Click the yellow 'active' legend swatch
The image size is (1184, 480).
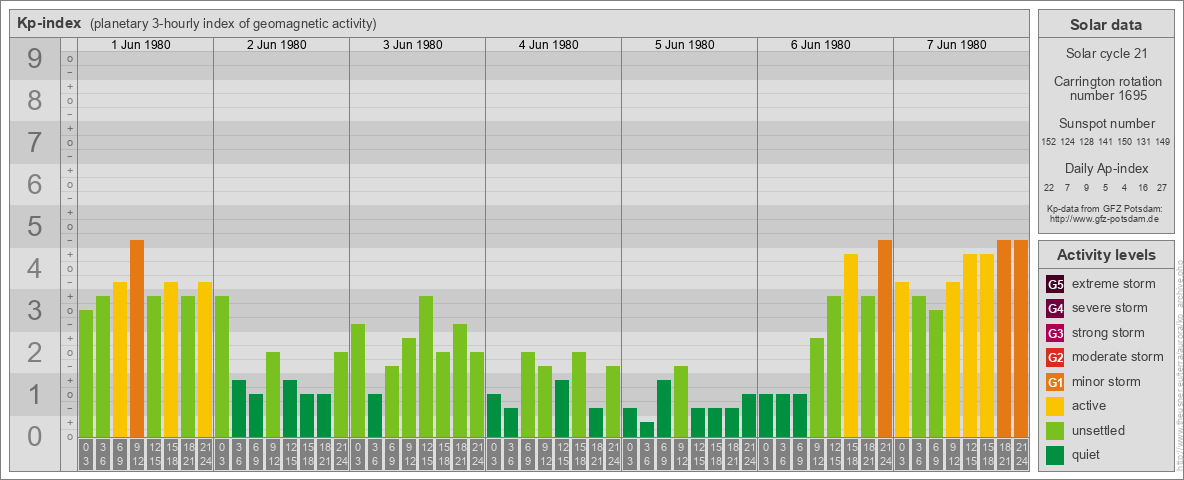point(1055,406)
